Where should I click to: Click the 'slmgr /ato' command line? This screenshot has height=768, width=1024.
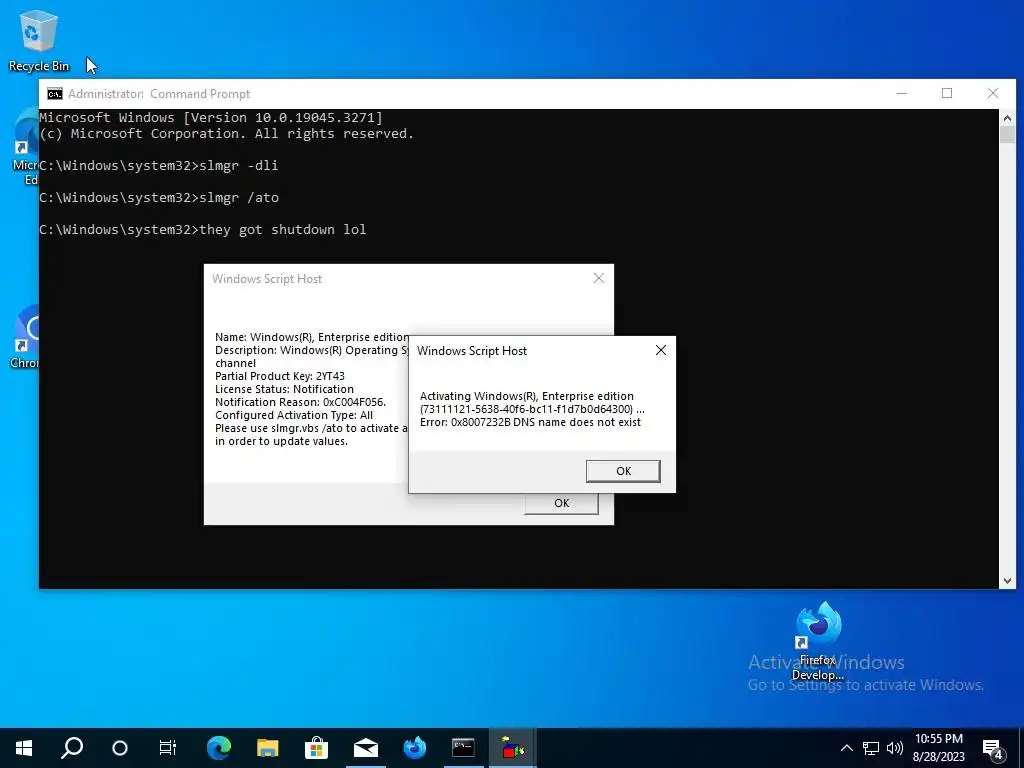159,198
